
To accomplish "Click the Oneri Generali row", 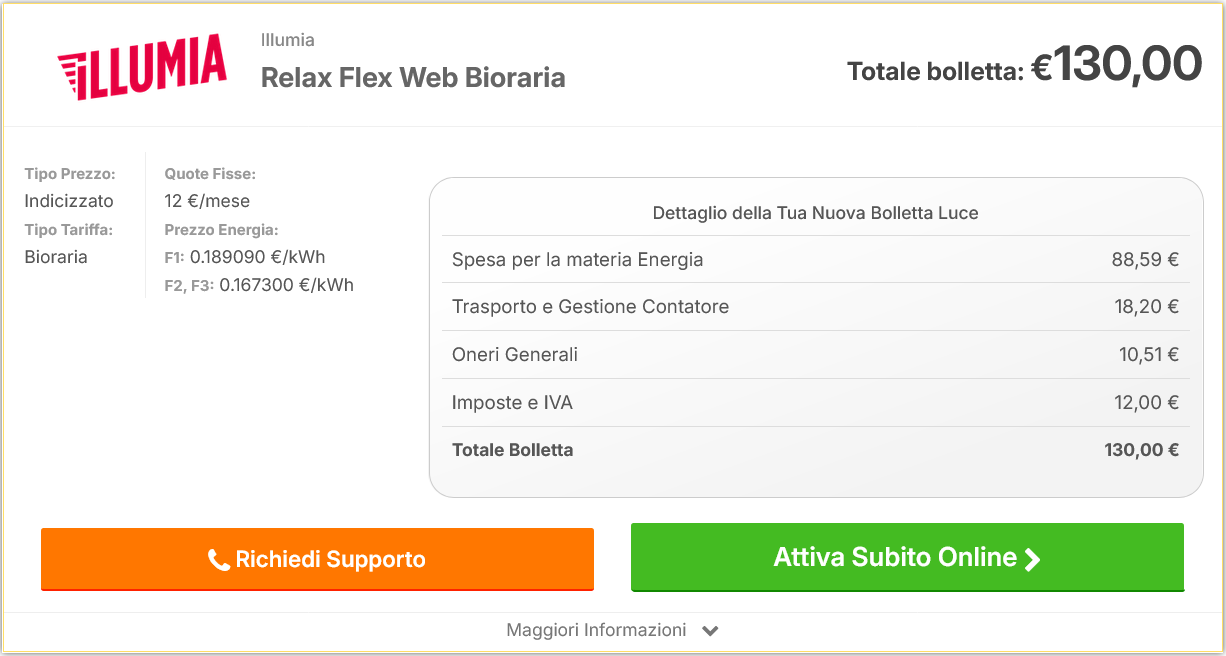I will point(815,355).
